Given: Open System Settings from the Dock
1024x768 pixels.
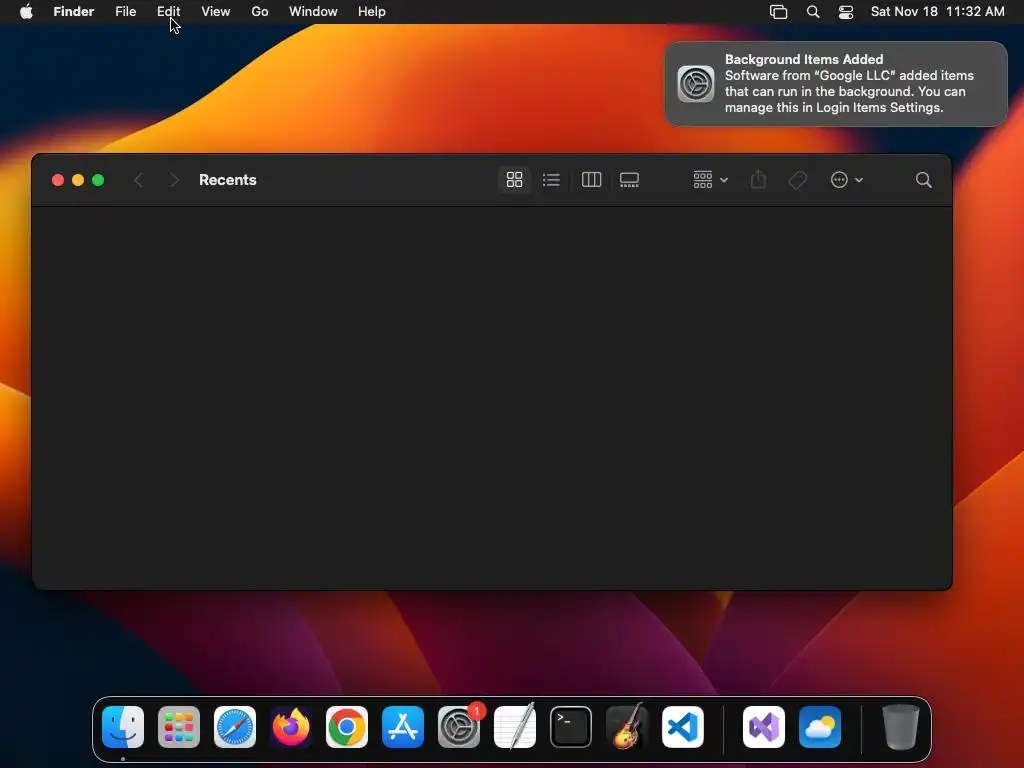Looking at the screenshot, I should point(459,727).
